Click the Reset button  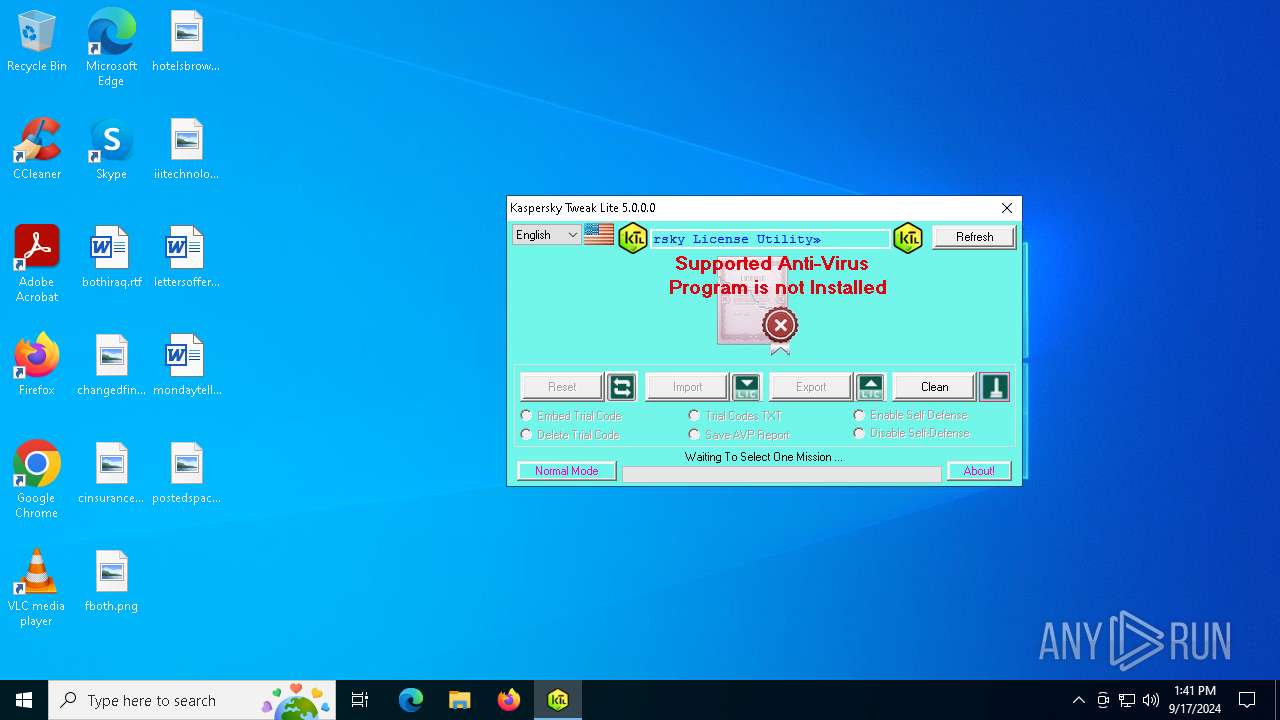pyautogui.click(x=562, y=387)
